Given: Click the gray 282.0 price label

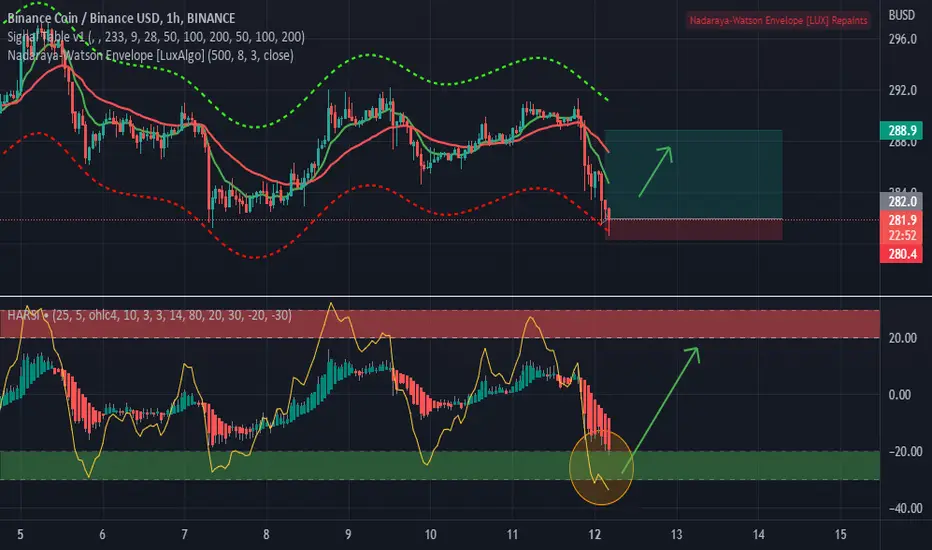Looking at the screenshot, I should pos(901,202).
